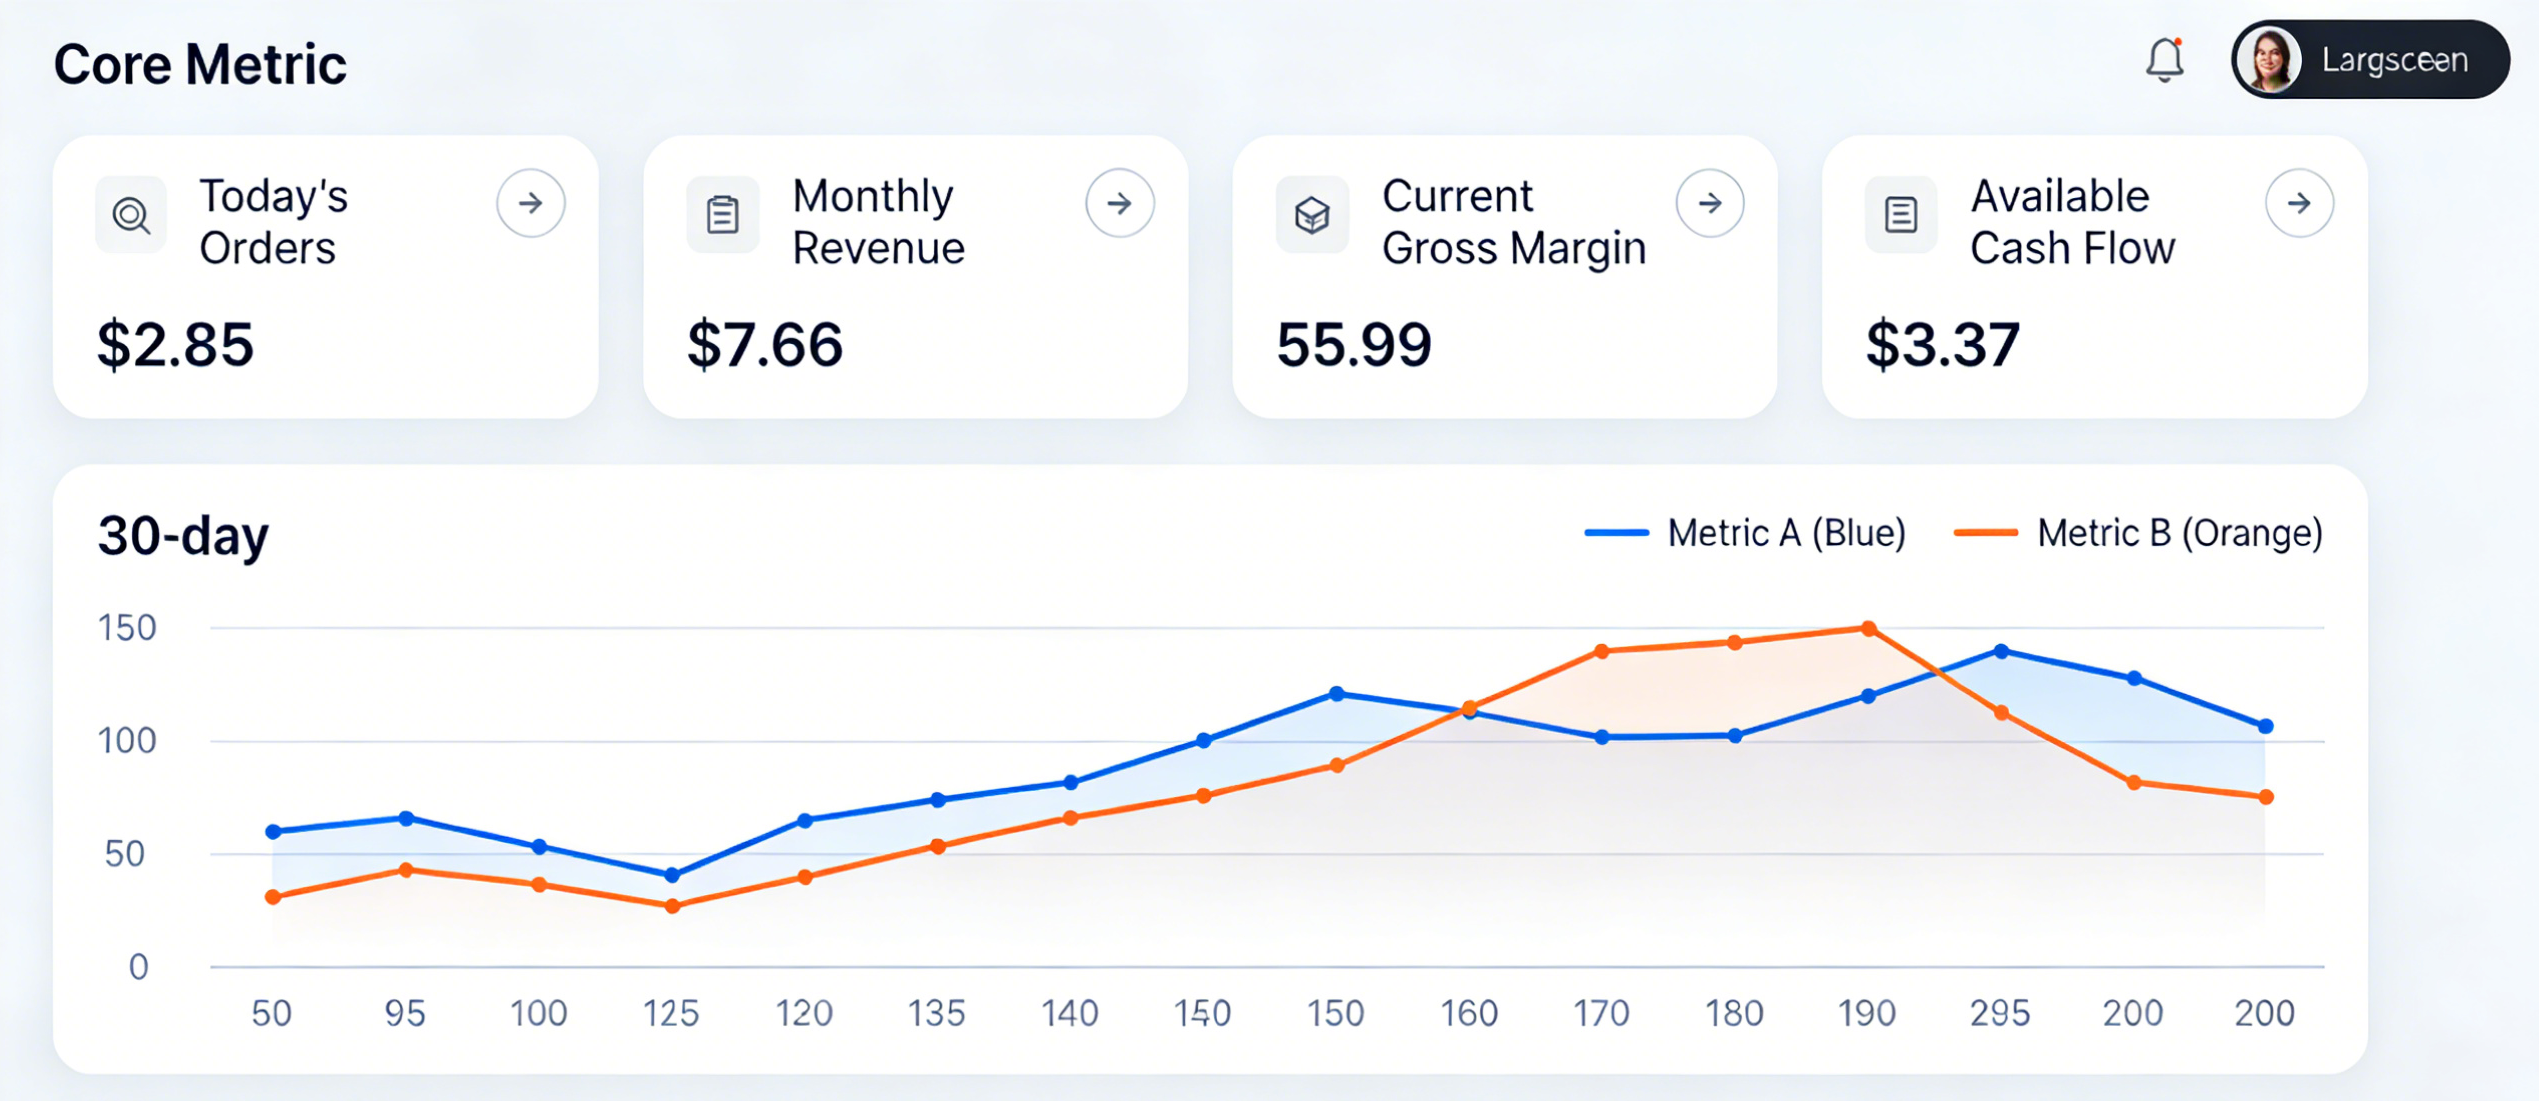Open Today's Orders details arrow
The image size is (2539, 1101).
click(531, 203)
